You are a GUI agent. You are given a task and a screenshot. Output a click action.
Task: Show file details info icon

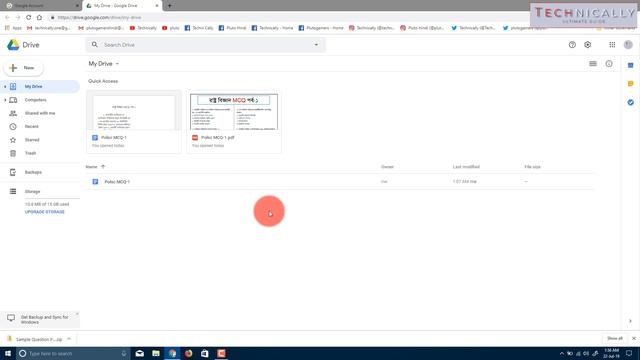(x=609, y=64)
